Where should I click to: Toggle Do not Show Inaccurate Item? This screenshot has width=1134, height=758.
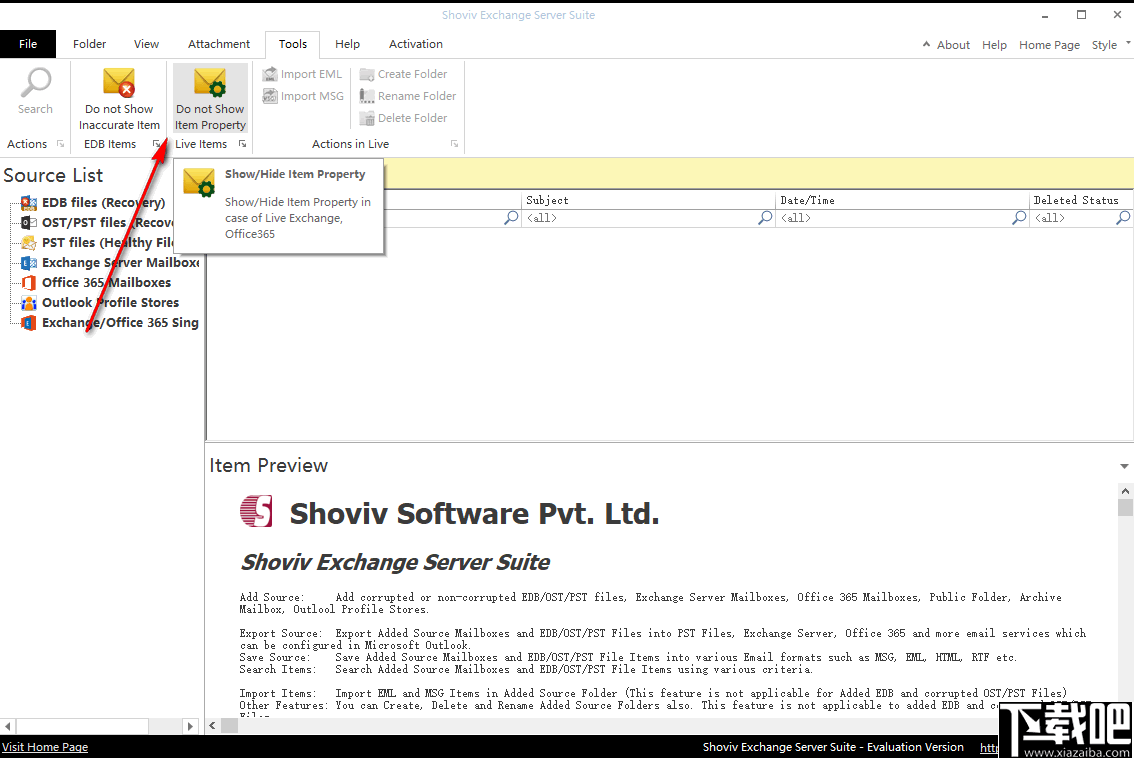coord(119,97)
